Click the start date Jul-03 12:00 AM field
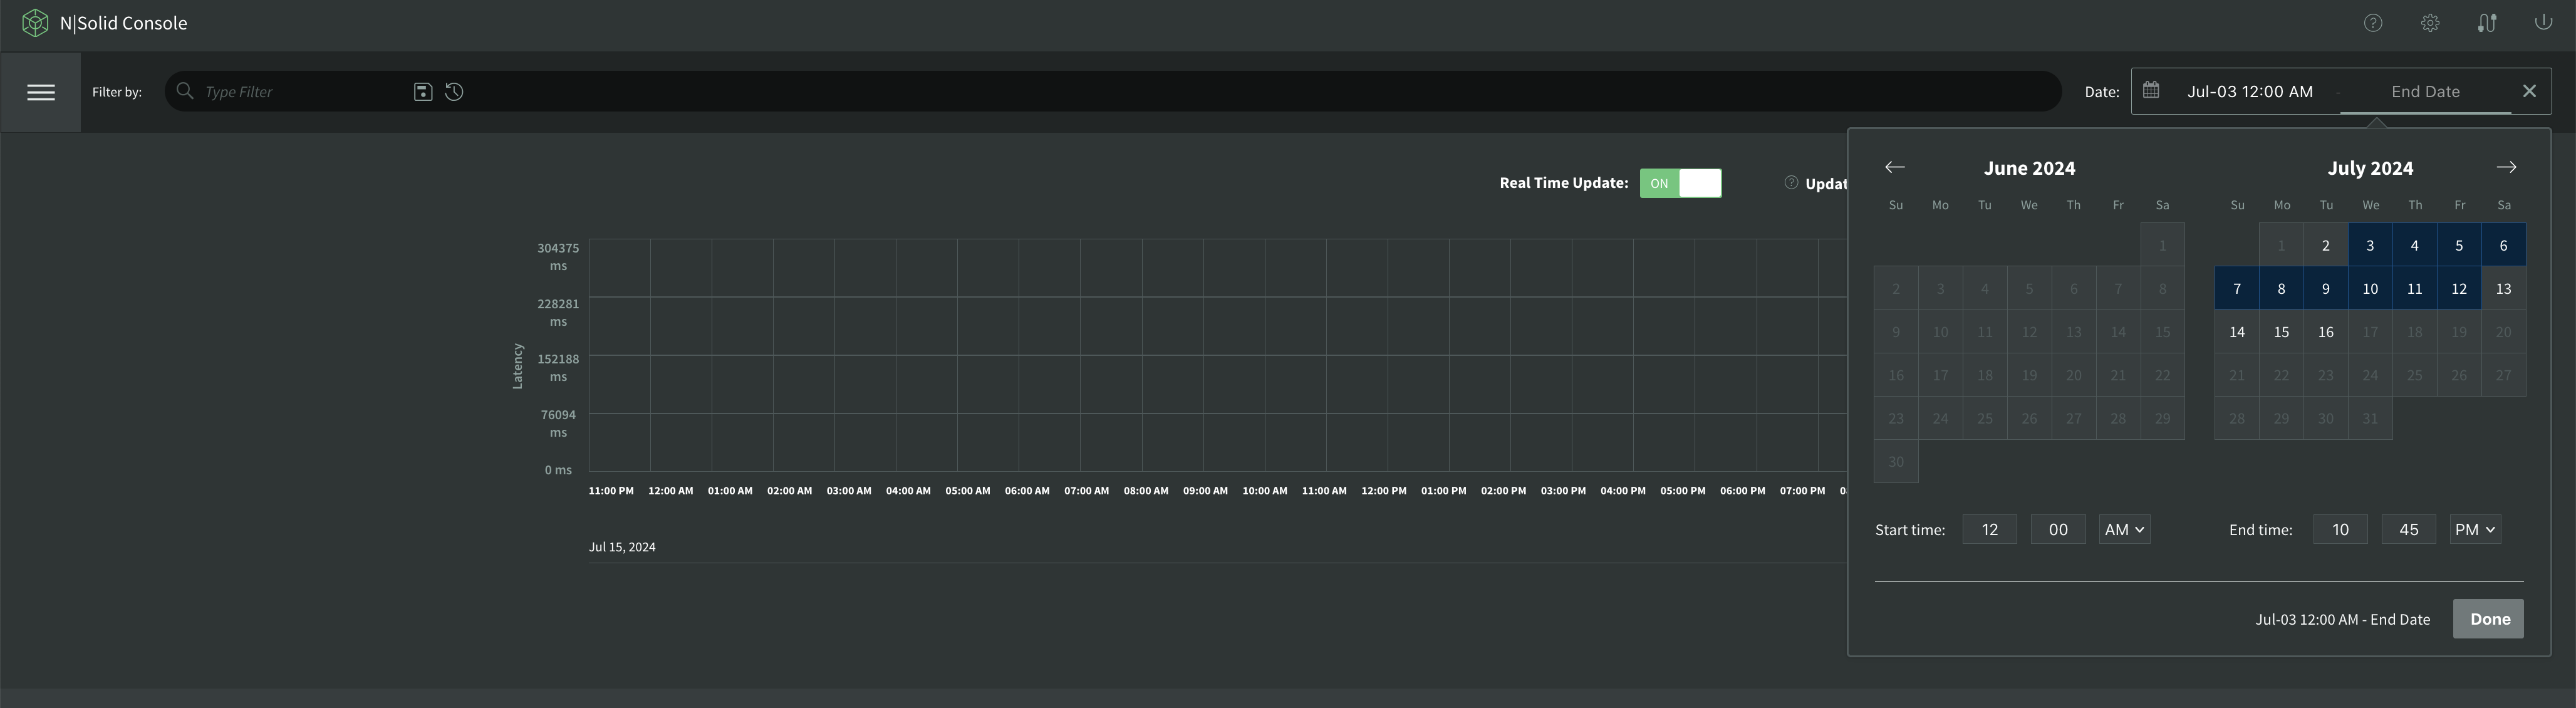2576x708 pixels. tap(2249, 91)
